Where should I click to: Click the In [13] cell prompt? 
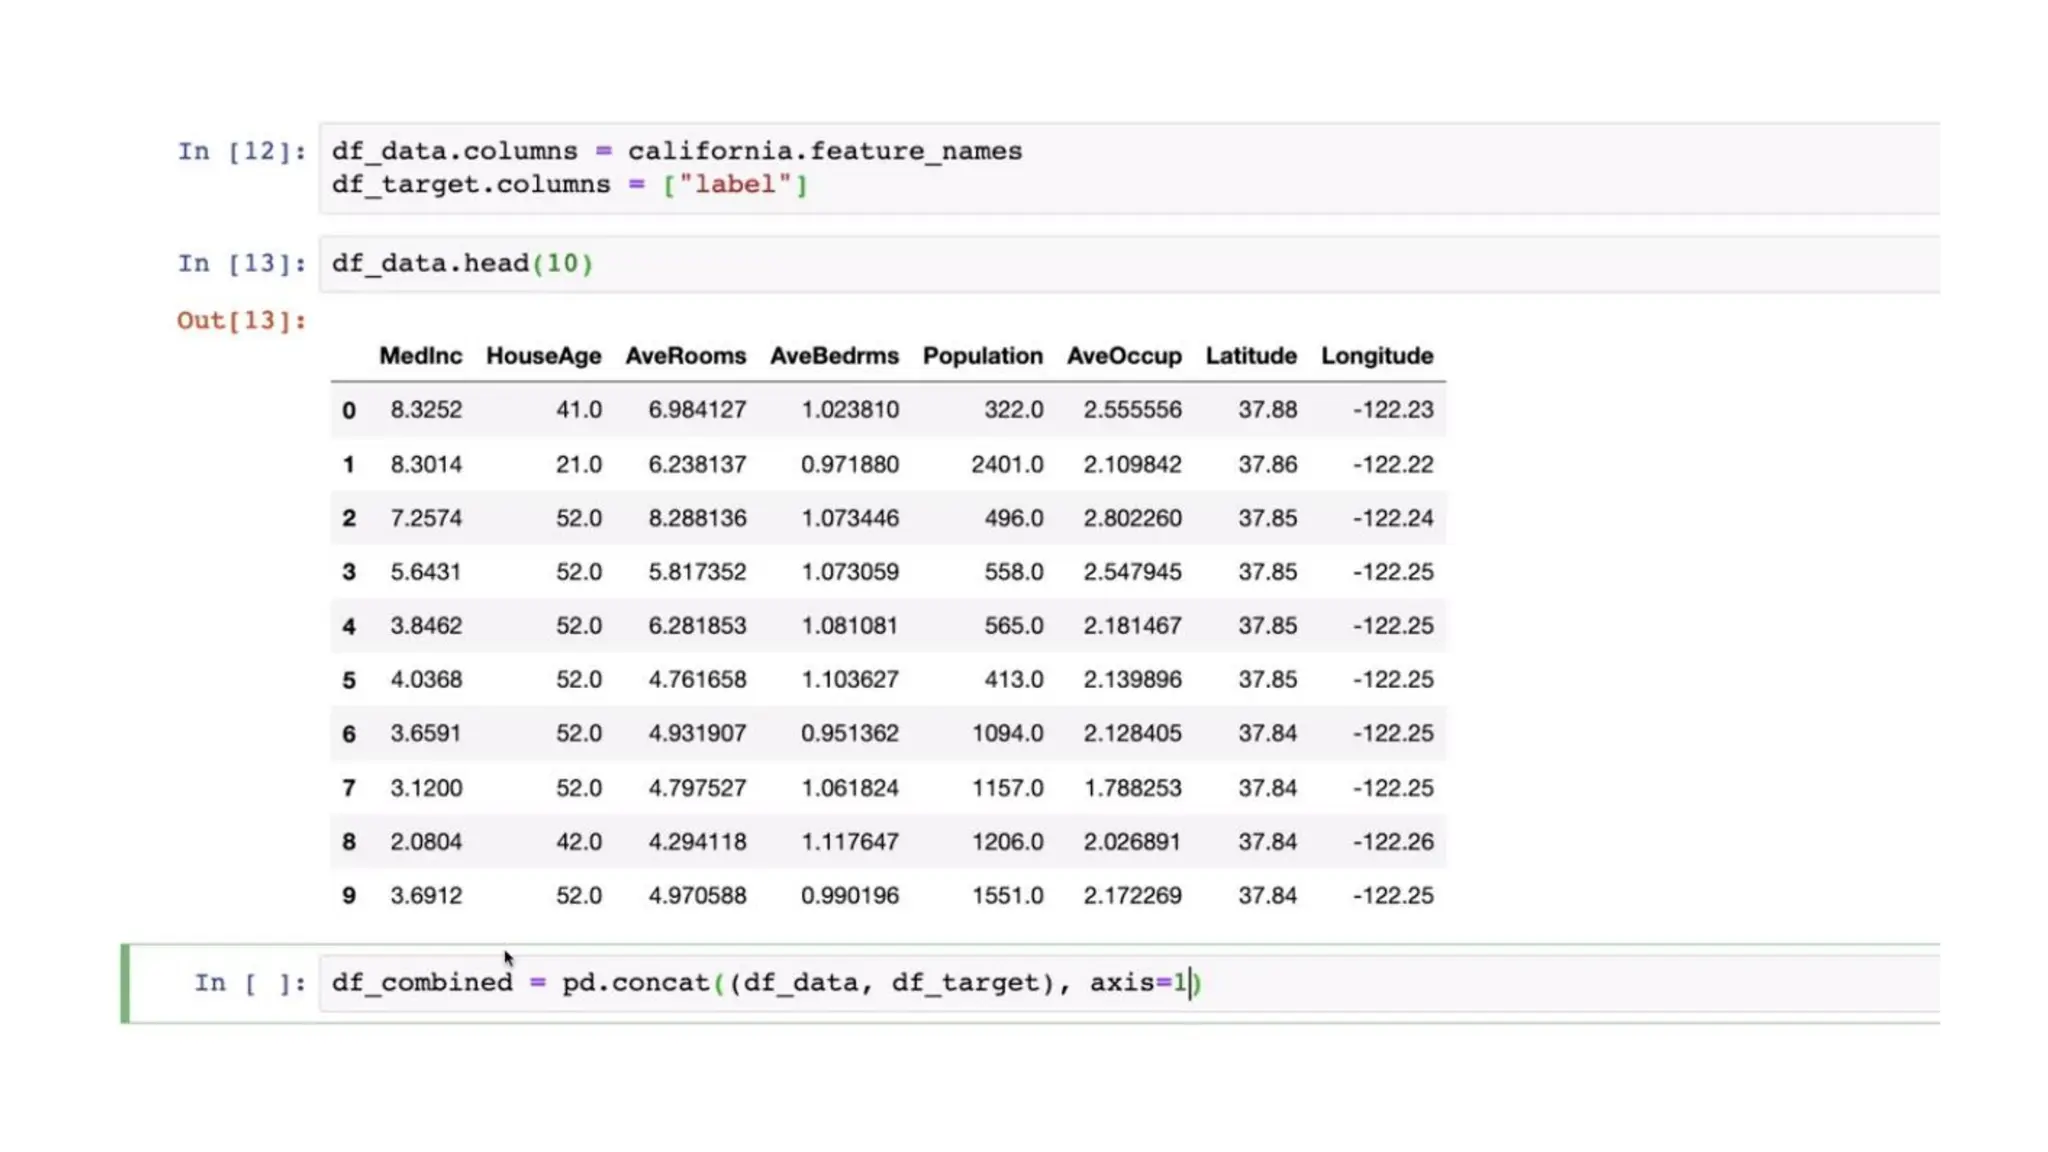(x=241, y=264)
